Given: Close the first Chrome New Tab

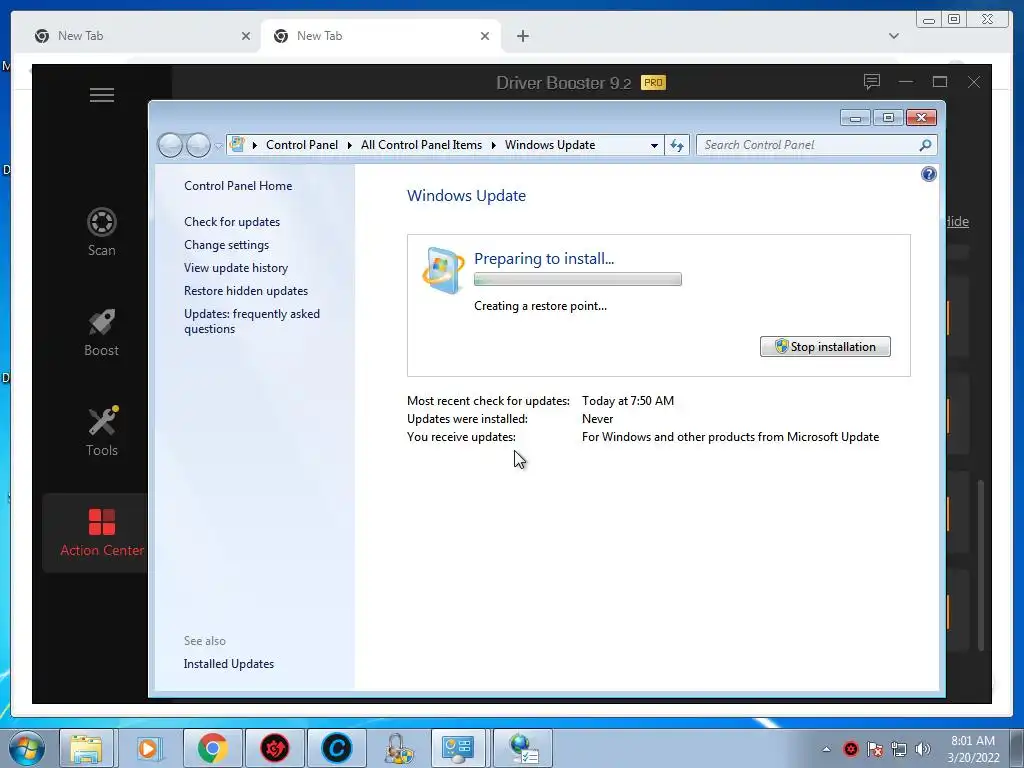Looking at the screenshot, I should [x=246, y=36].
